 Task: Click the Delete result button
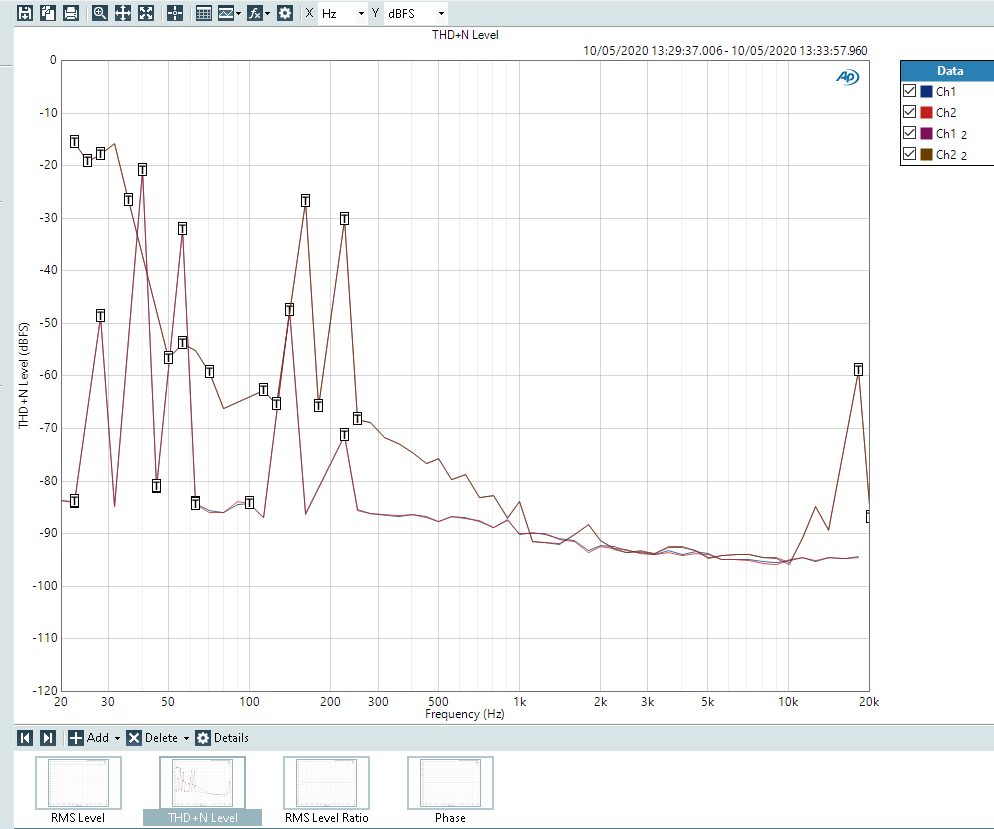click(152, 738)
